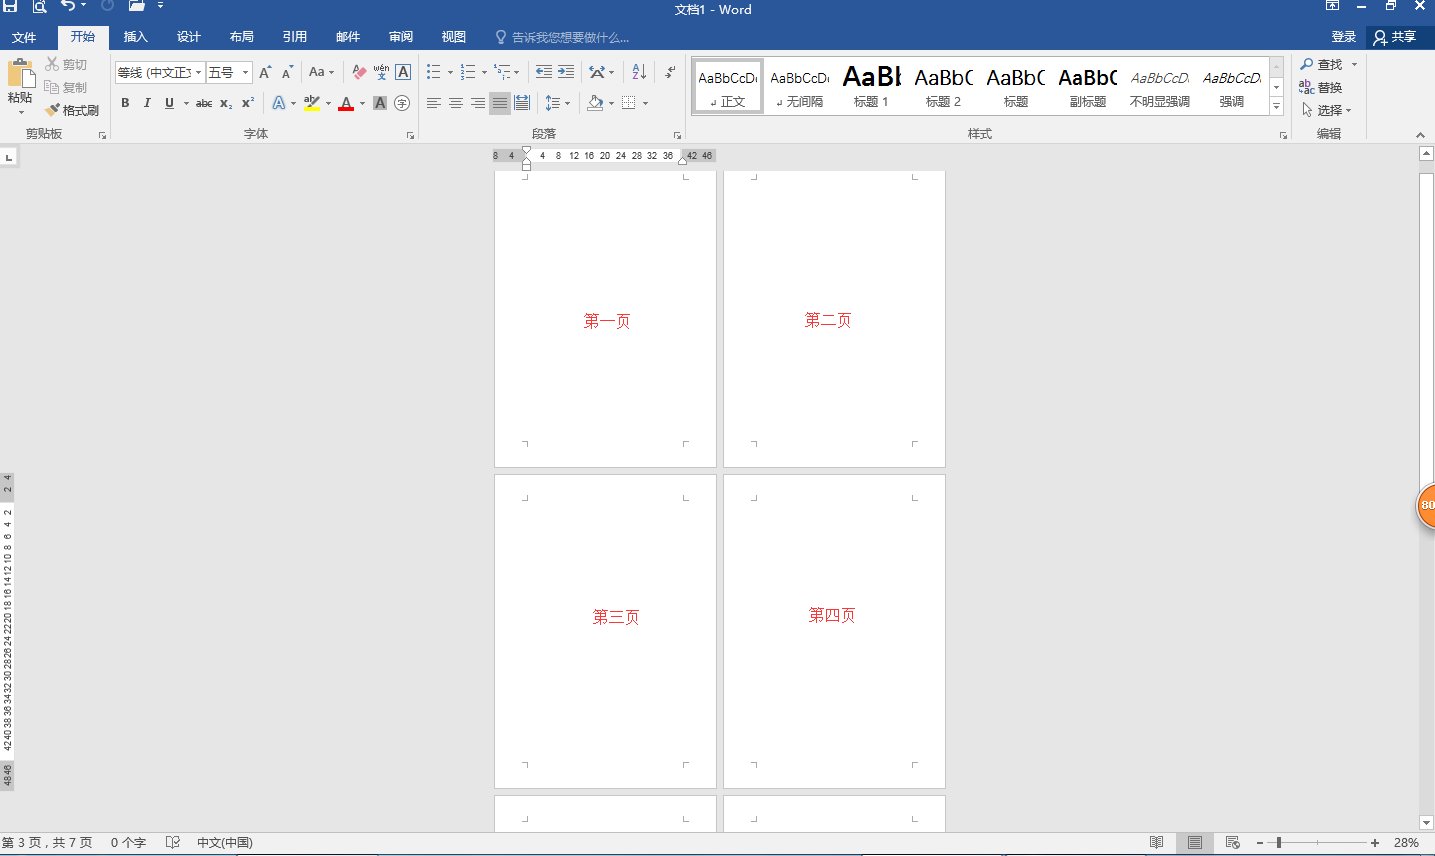The width and height of the screenshot is (1435, 856).
Task: Open the font size dropdown
Action: coord(245,71)
